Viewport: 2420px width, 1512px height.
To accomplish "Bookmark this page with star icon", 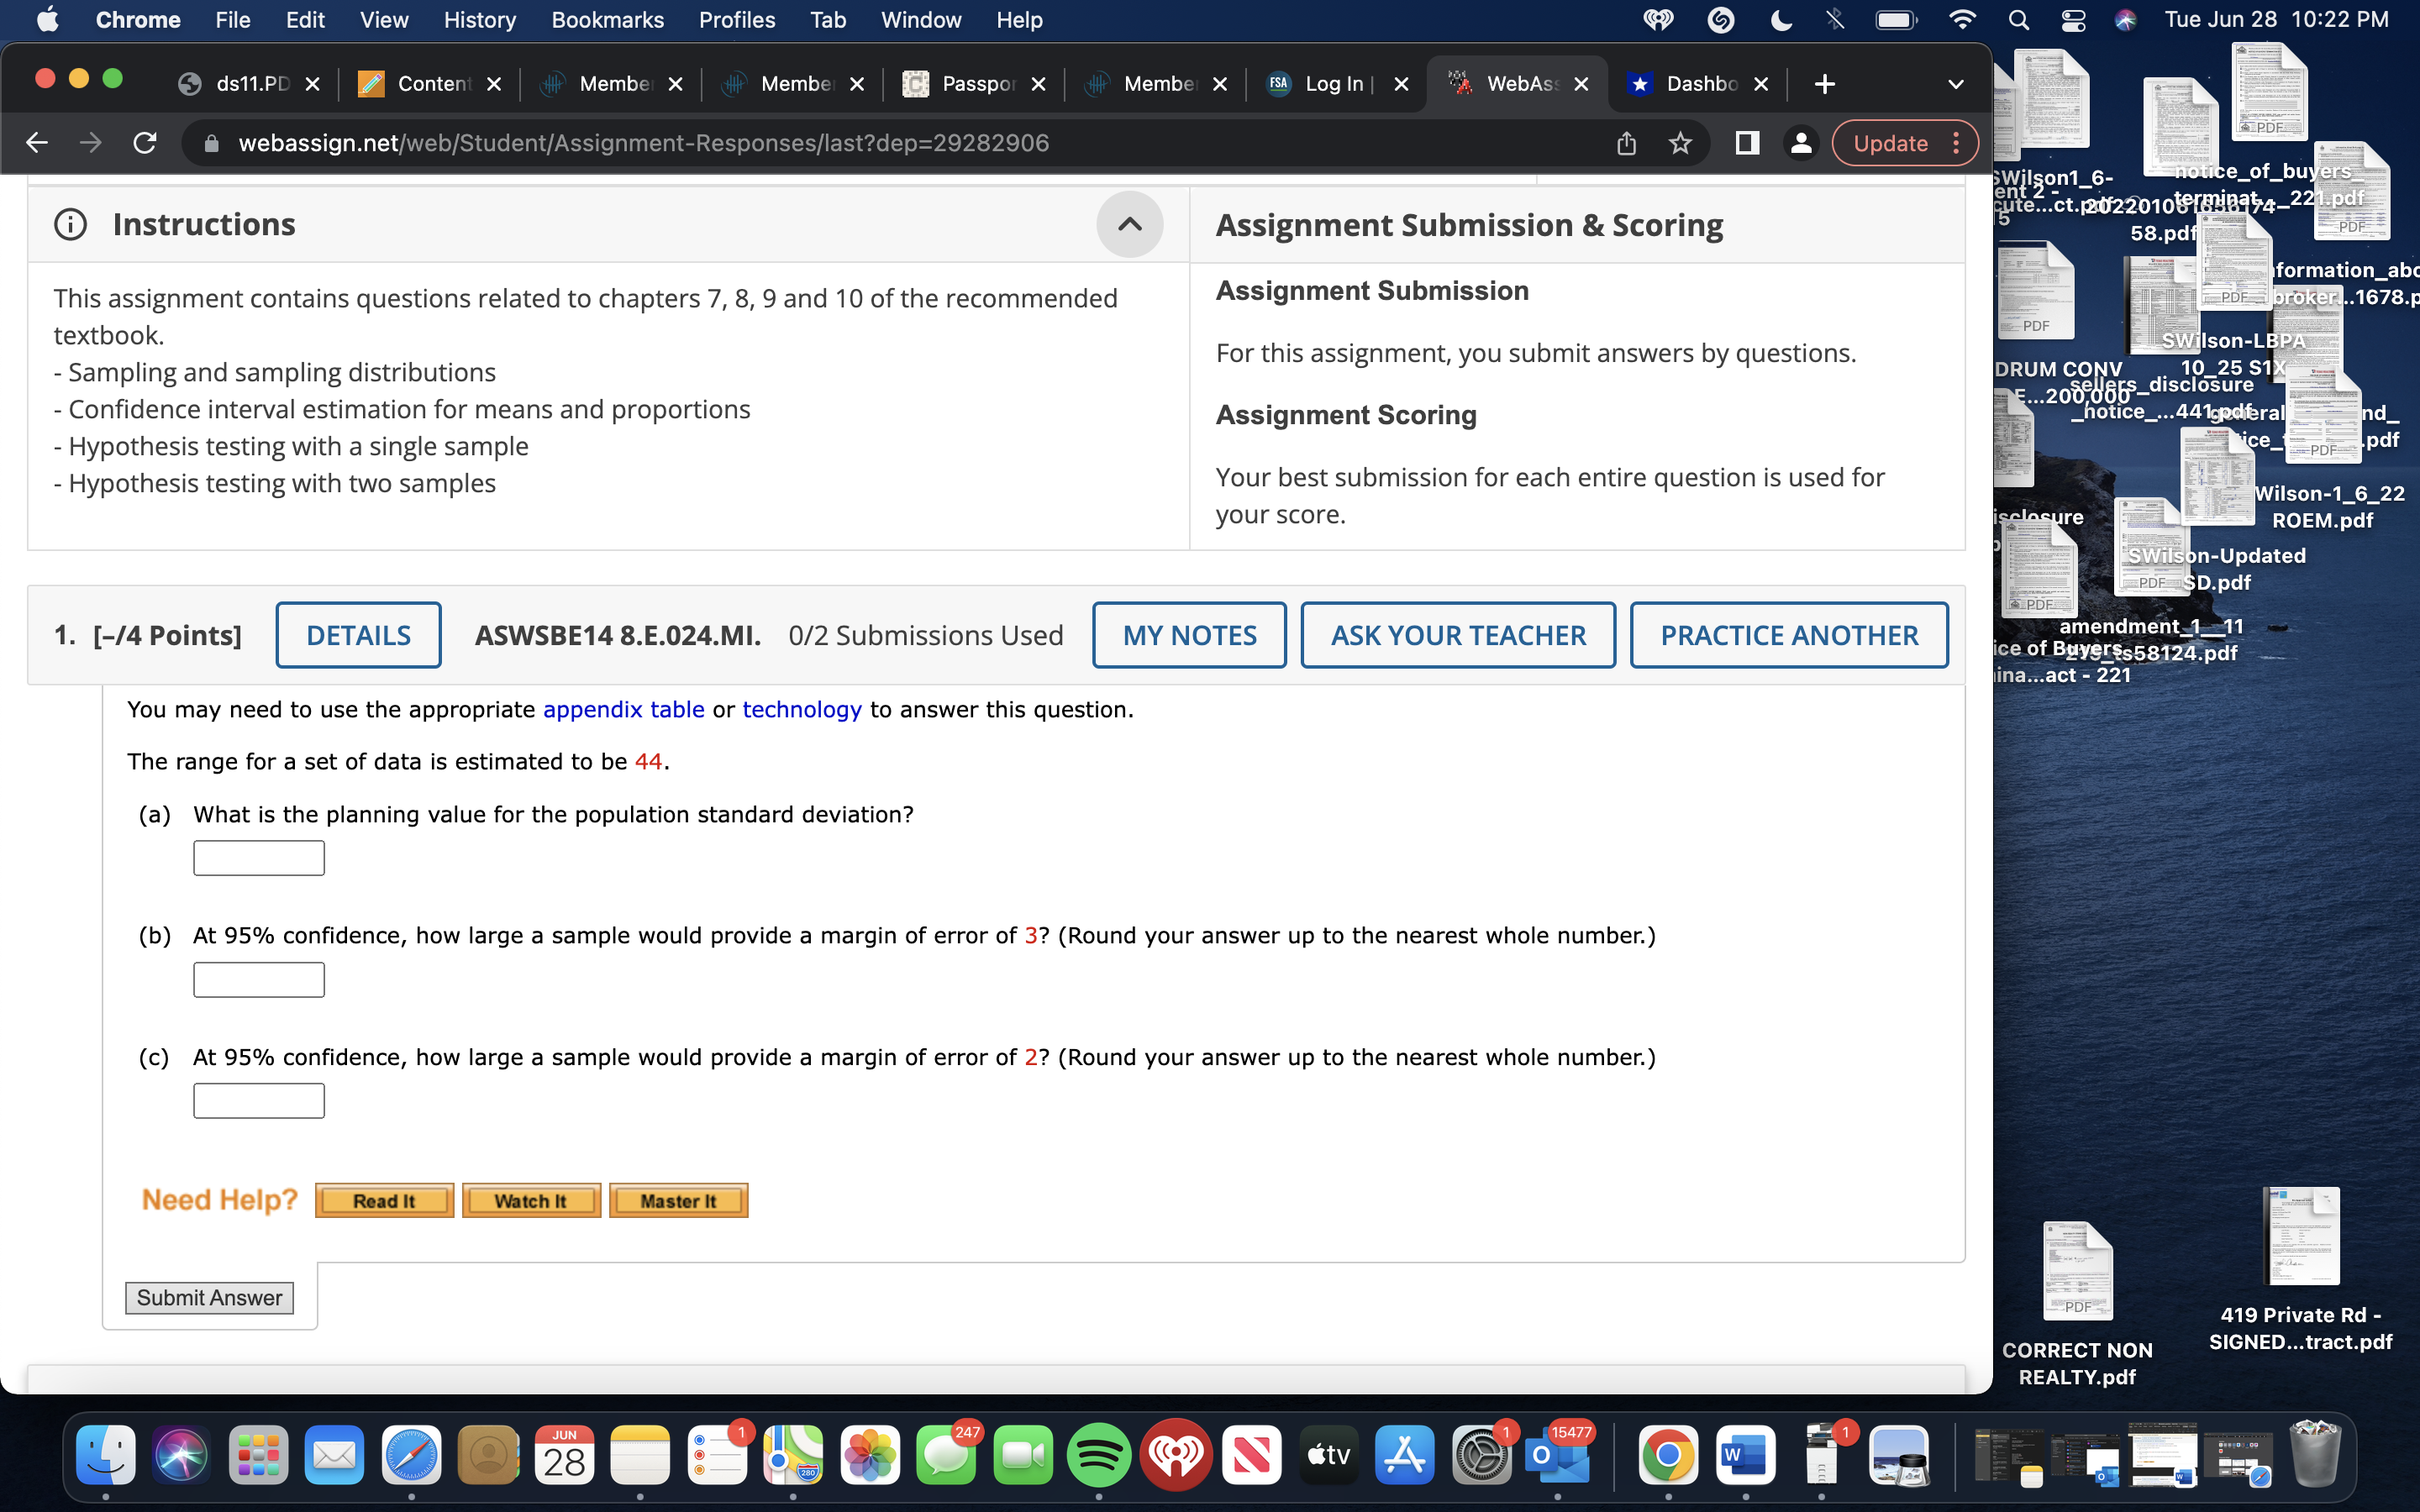I will [x=1680, y=143].
